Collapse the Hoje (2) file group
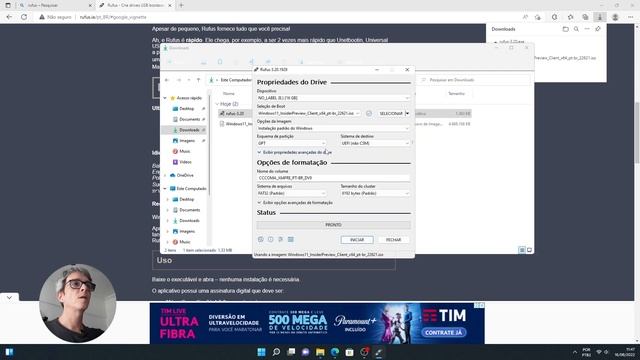Viewport: 640px width, 360px height. pos(217,104)
